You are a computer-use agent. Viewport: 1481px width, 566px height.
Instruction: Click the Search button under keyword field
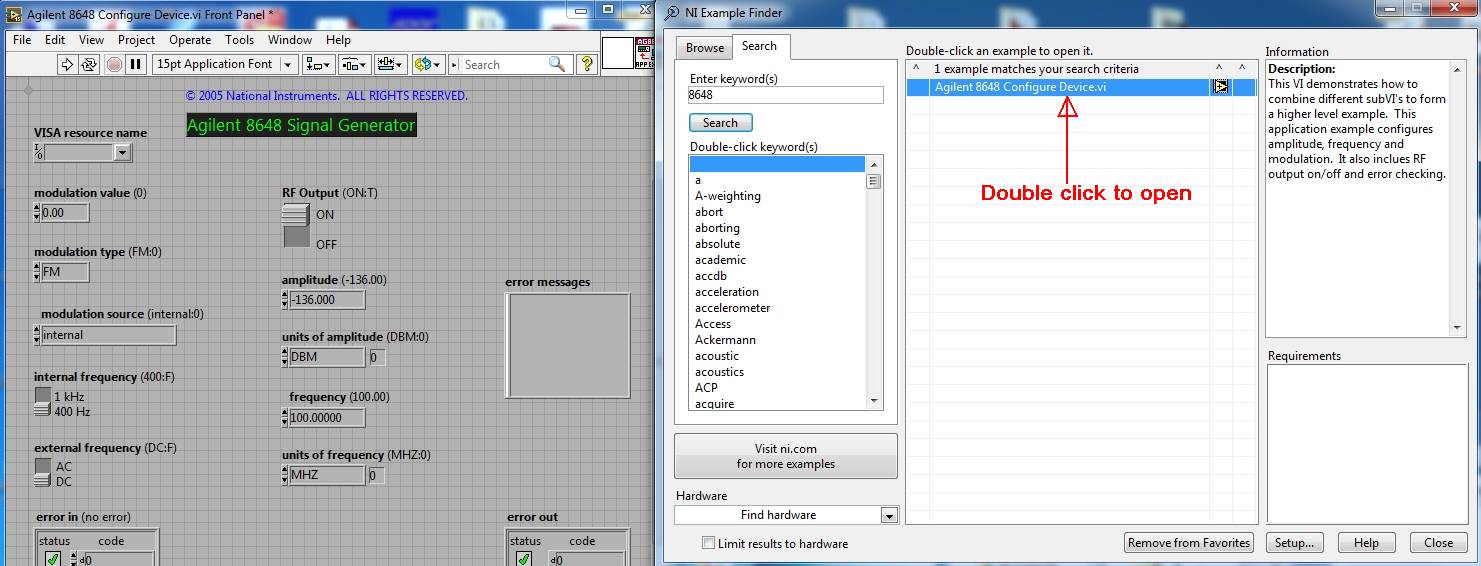point(720,123)
